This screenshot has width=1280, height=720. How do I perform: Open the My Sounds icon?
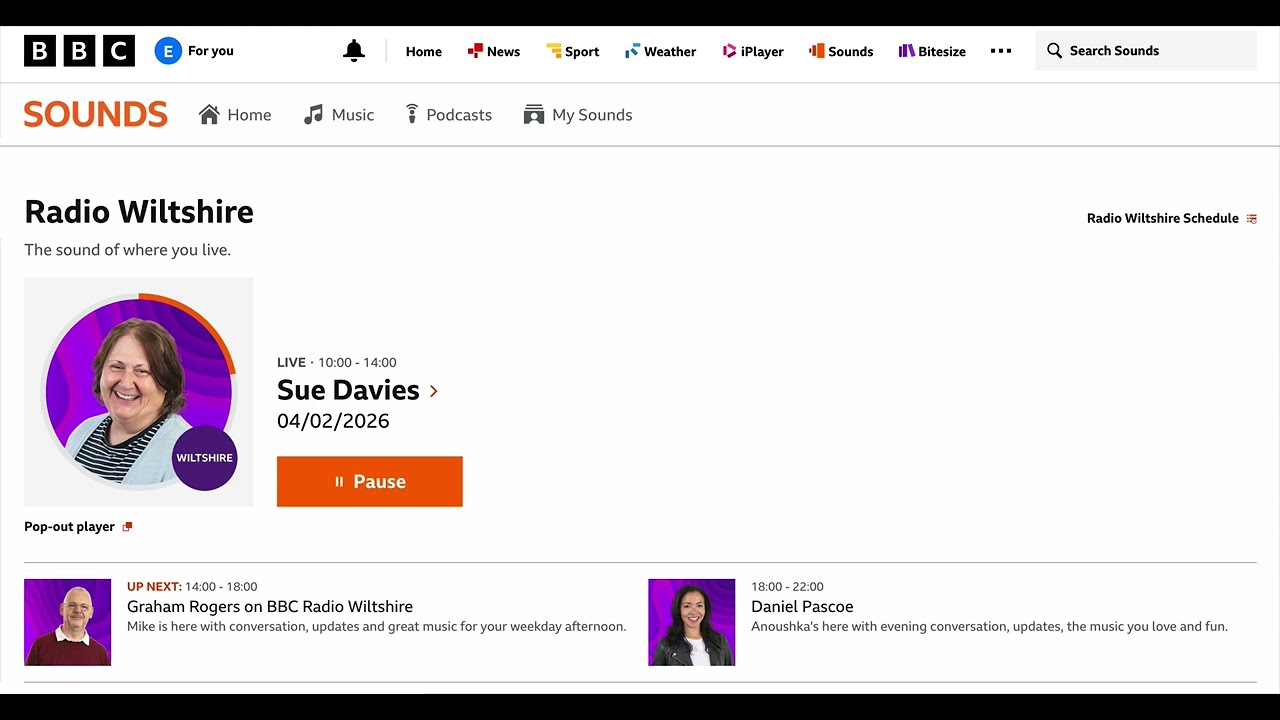click(x=534, y=115)
